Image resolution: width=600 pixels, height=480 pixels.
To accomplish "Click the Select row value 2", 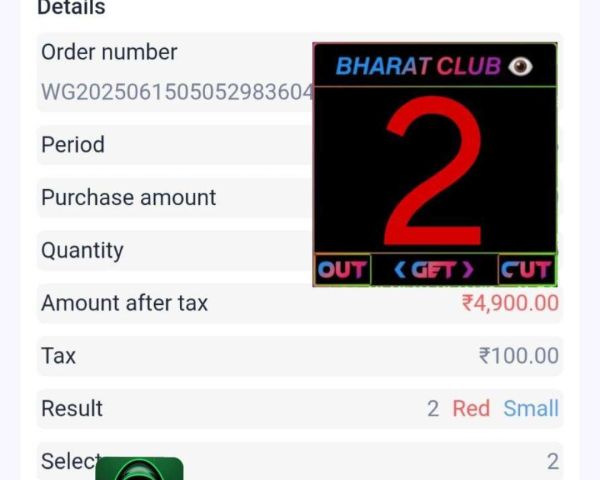I will coord(552,462).
